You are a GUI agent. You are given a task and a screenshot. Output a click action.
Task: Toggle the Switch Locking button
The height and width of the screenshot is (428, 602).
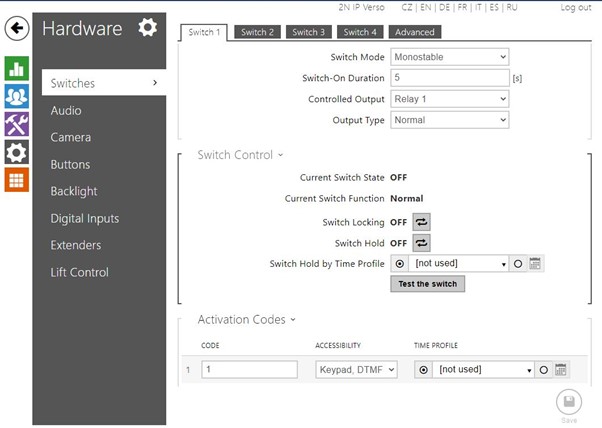click(x=421, y=222)
